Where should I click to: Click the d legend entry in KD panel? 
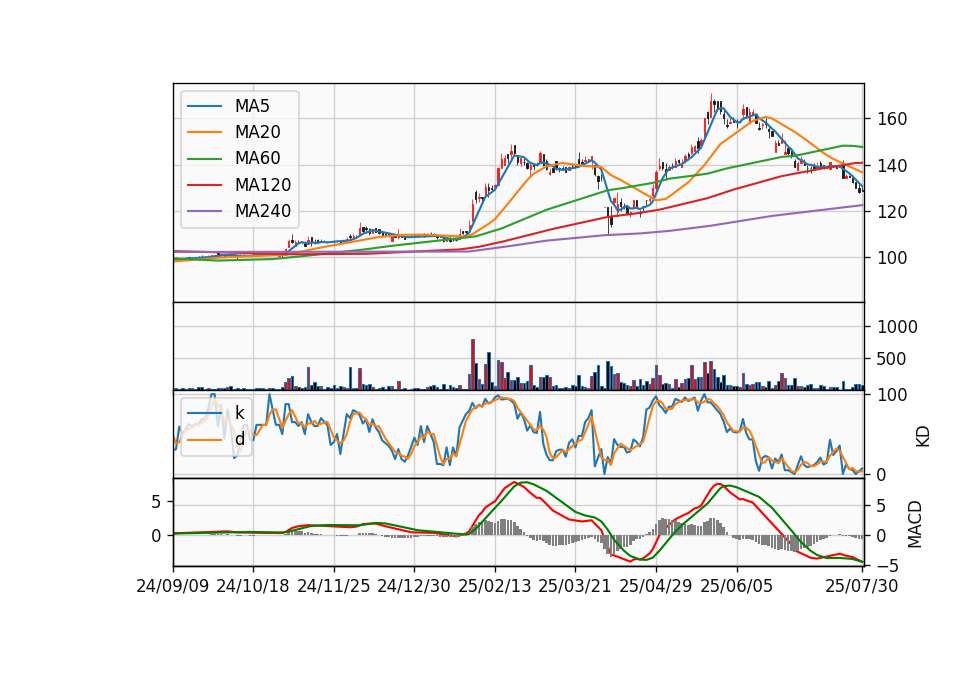pyautogui.click(x=216, y=439)
